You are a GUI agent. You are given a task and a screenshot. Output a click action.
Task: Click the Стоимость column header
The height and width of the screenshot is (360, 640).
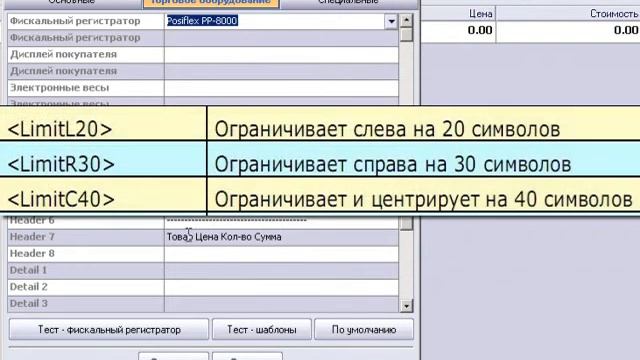613,14
